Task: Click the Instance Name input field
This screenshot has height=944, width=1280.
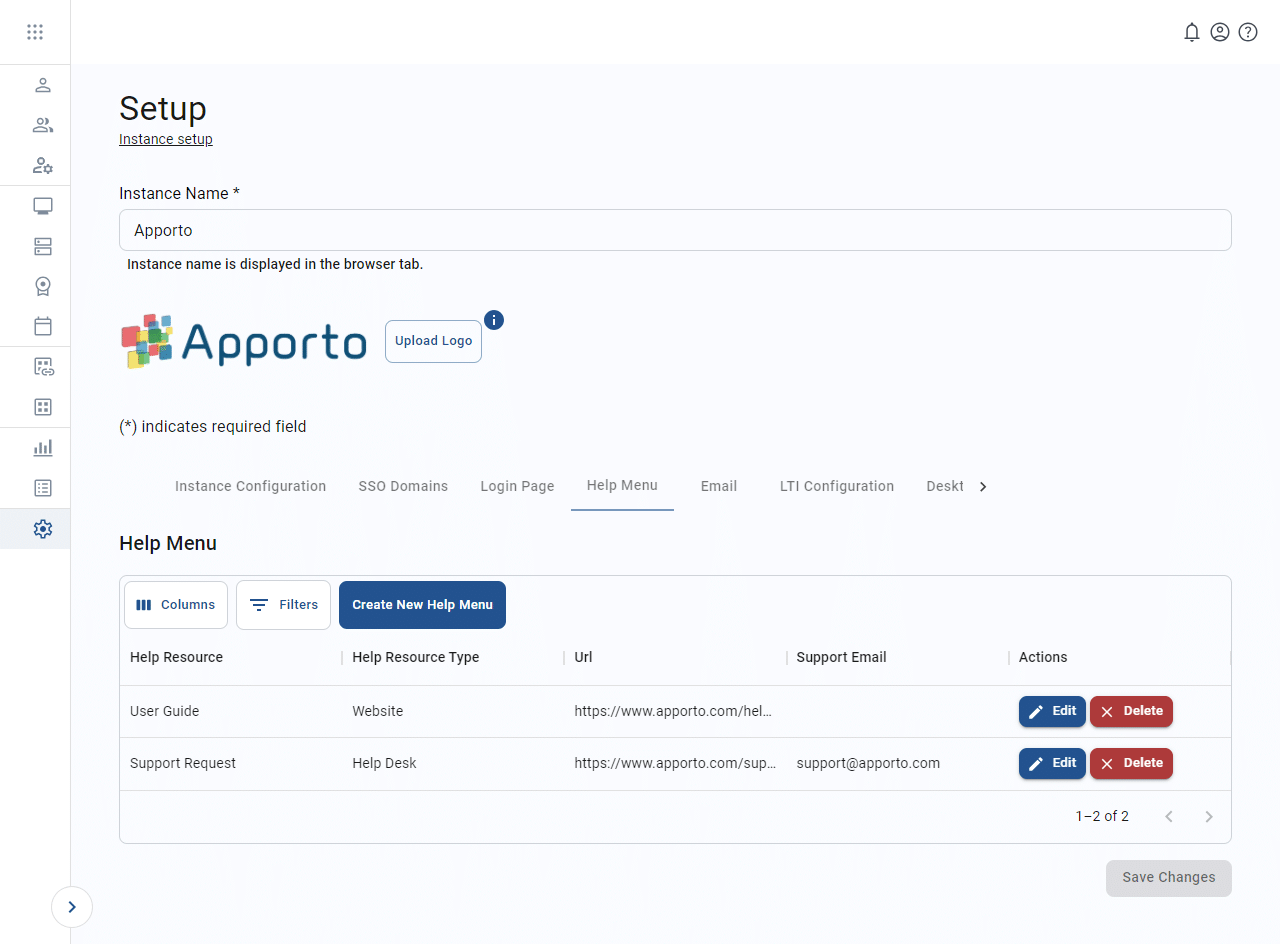Action: [x=675, y=230]
